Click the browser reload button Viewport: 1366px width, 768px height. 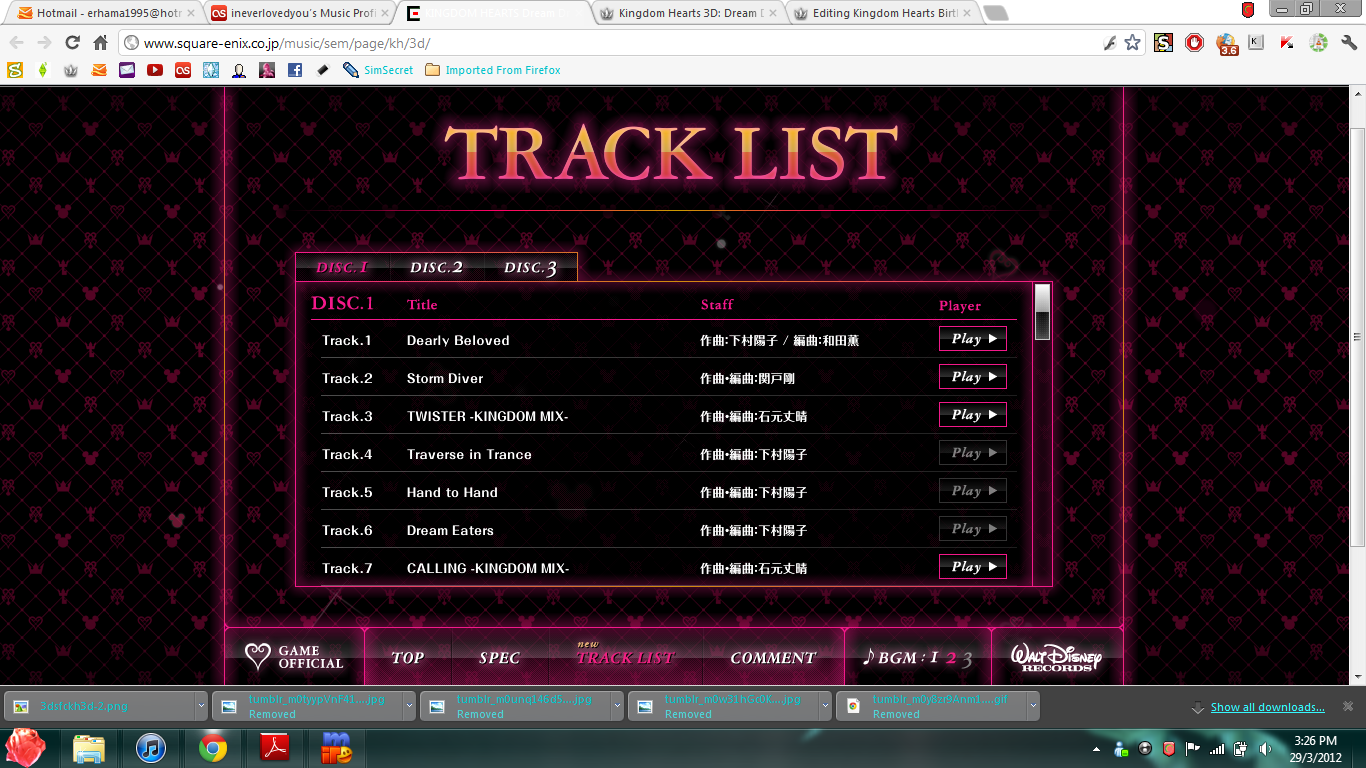pyautogui.click(x=72, y=43)
